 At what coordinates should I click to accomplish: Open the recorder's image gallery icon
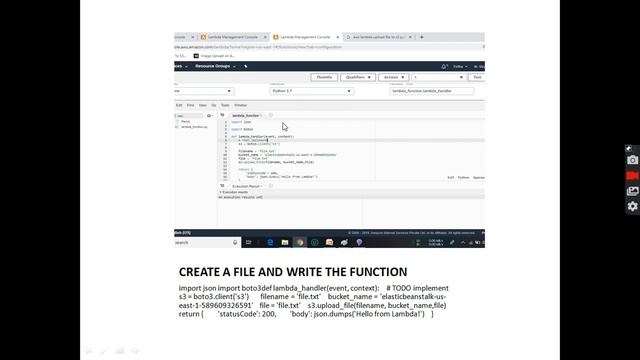point(632,191)
